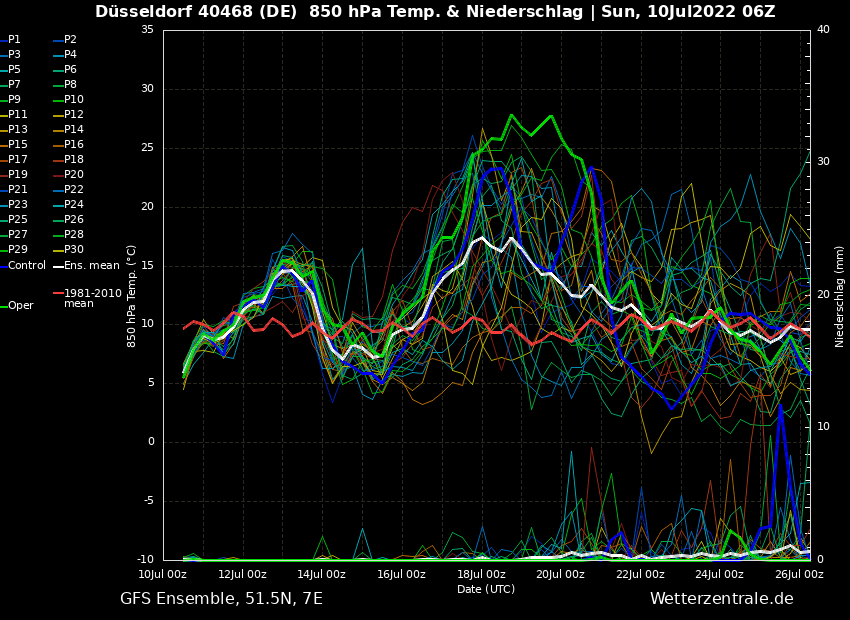Select the 10Jul 00z x-axis label
The height and width of the screenshot is (620, 850).
[163, 575]
